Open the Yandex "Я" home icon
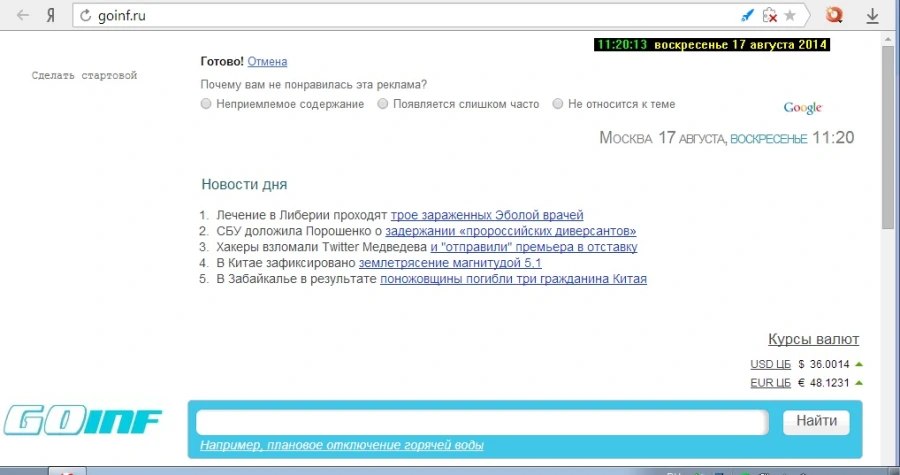This screenshot has height=475, width=900. [x=51, y=15]
